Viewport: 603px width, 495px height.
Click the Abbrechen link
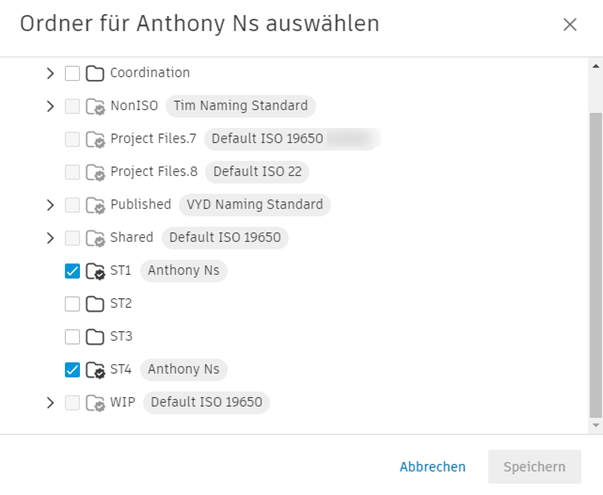point(432,467)
